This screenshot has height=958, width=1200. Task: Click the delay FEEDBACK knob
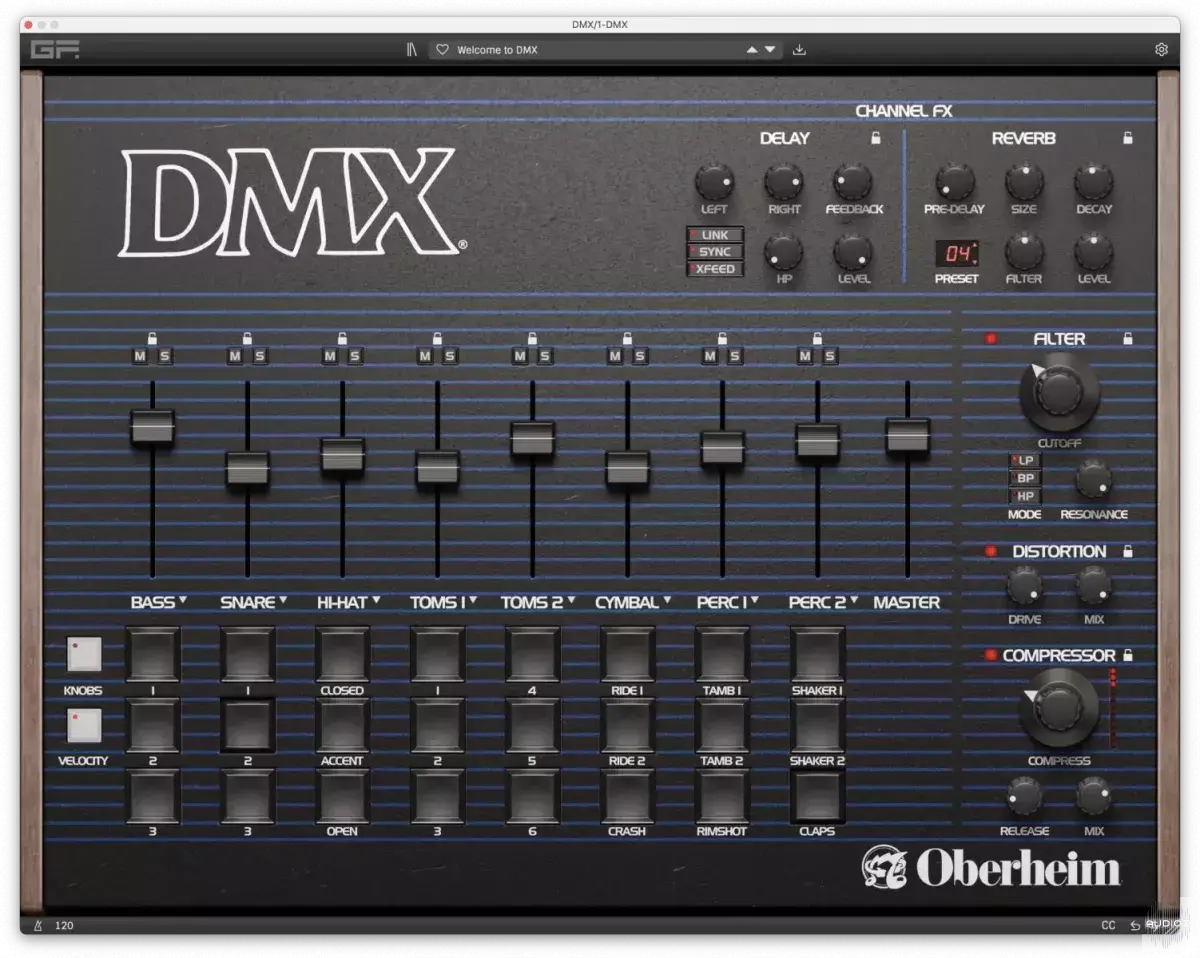point(852,182)
